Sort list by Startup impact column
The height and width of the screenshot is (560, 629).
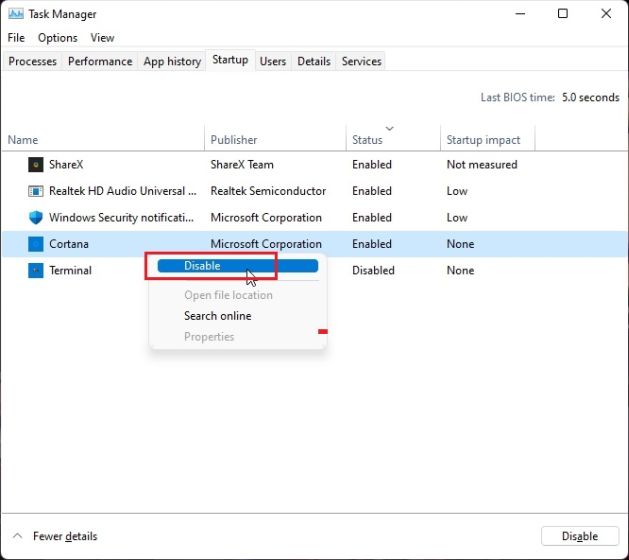(483, 140)
